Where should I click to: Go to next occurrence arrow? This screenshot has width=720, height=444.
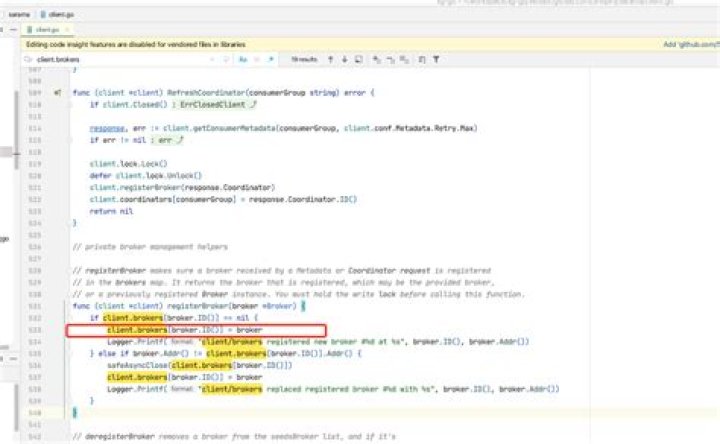(344, 59)
